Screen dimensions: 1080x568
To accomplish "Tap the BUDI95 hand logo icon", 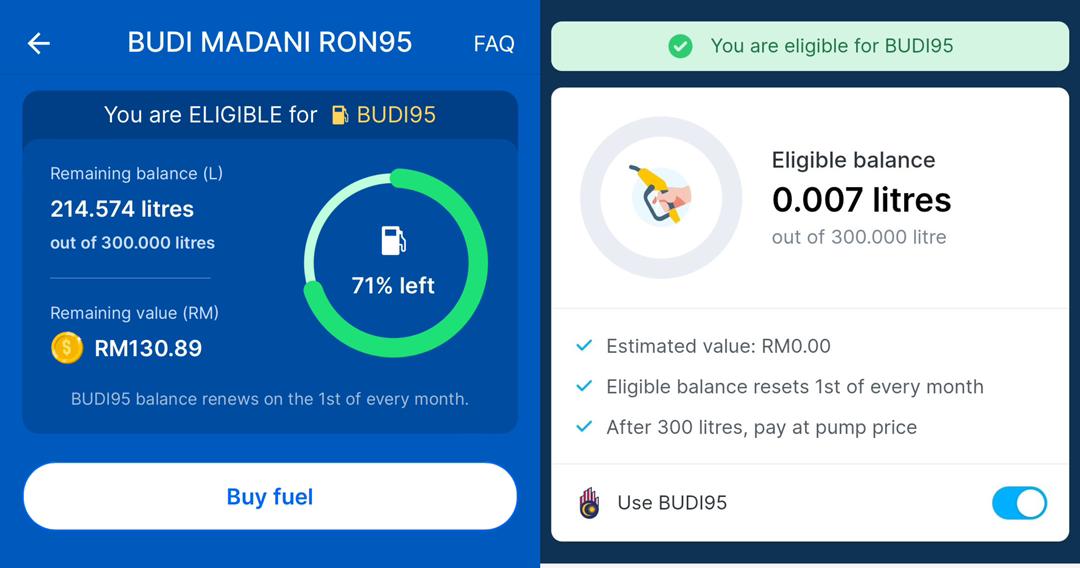I will click(x=590, y=503).
